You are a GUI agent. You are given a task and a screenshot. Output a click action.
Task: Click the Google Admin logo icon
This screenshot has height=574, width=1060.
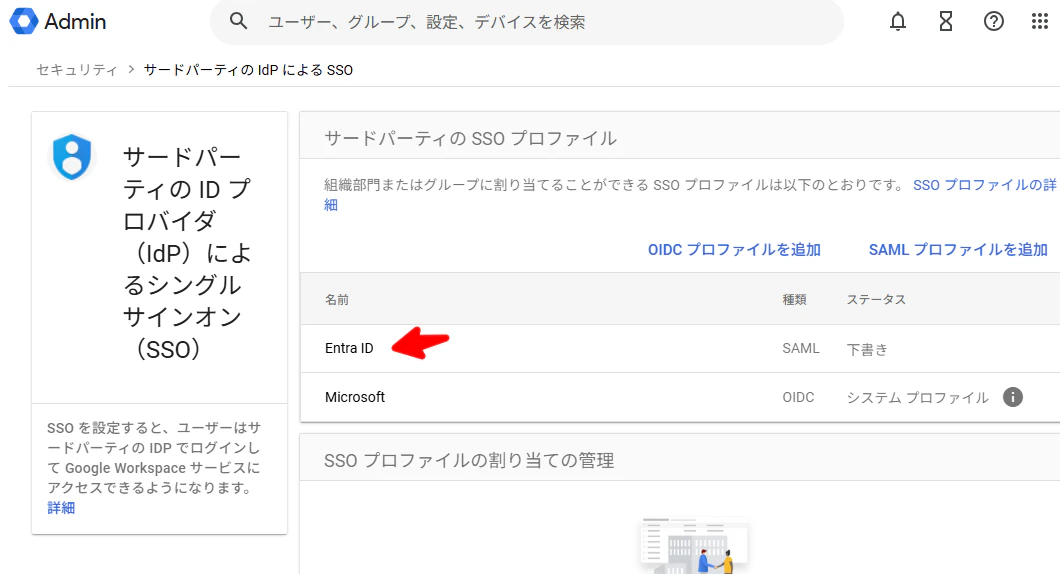point(24,22)
